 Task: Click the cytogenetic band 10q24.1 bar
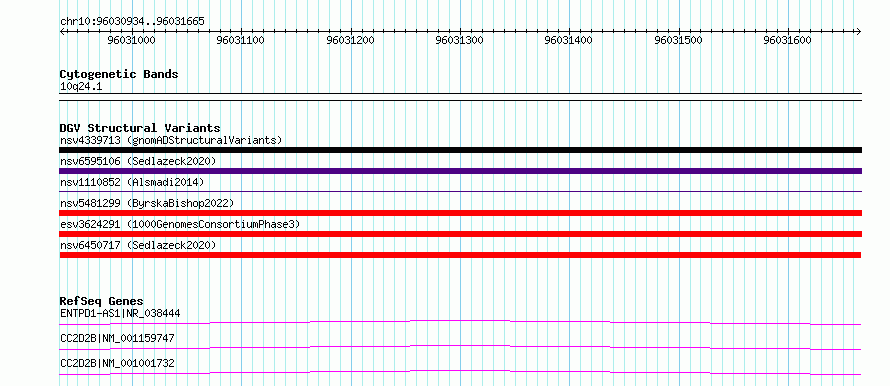[x=460, y=97]
